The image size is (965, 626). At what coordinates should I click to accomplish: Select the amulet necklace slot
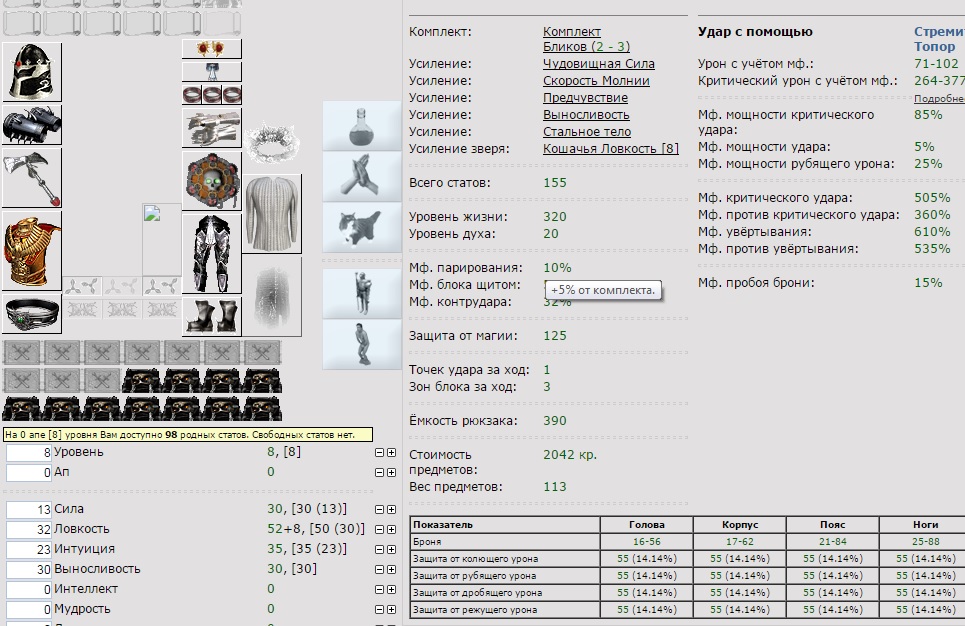[x=212, y=71]
